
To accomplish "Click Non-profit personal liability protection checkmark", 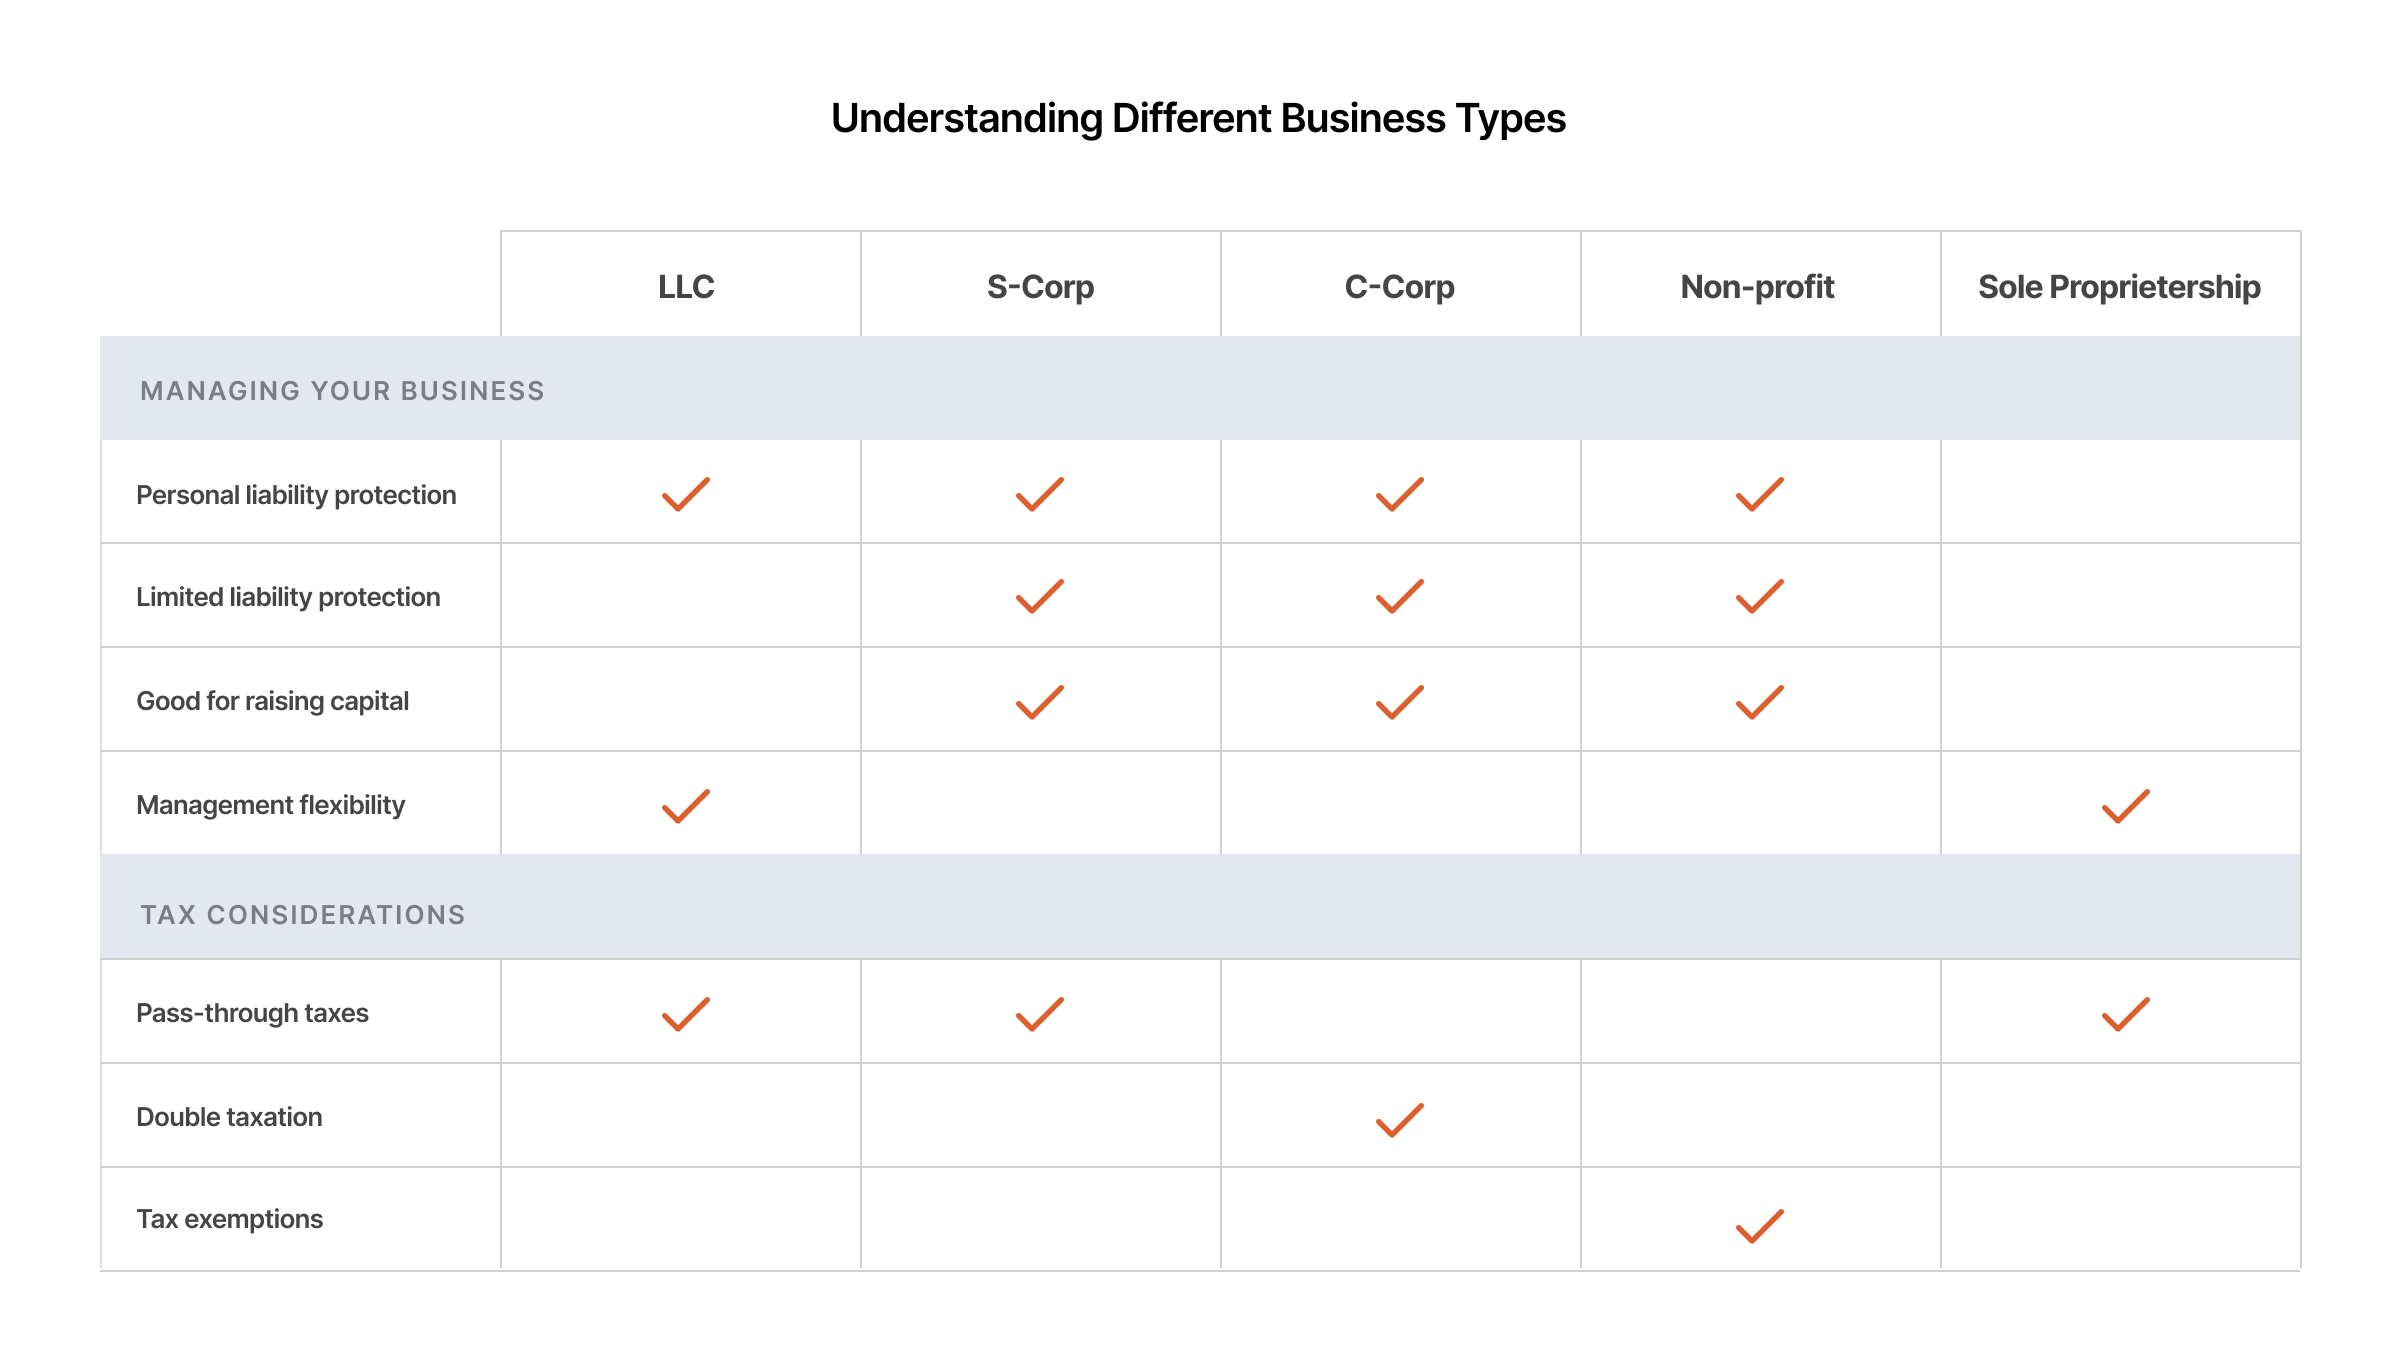I will click(1760, 494).
